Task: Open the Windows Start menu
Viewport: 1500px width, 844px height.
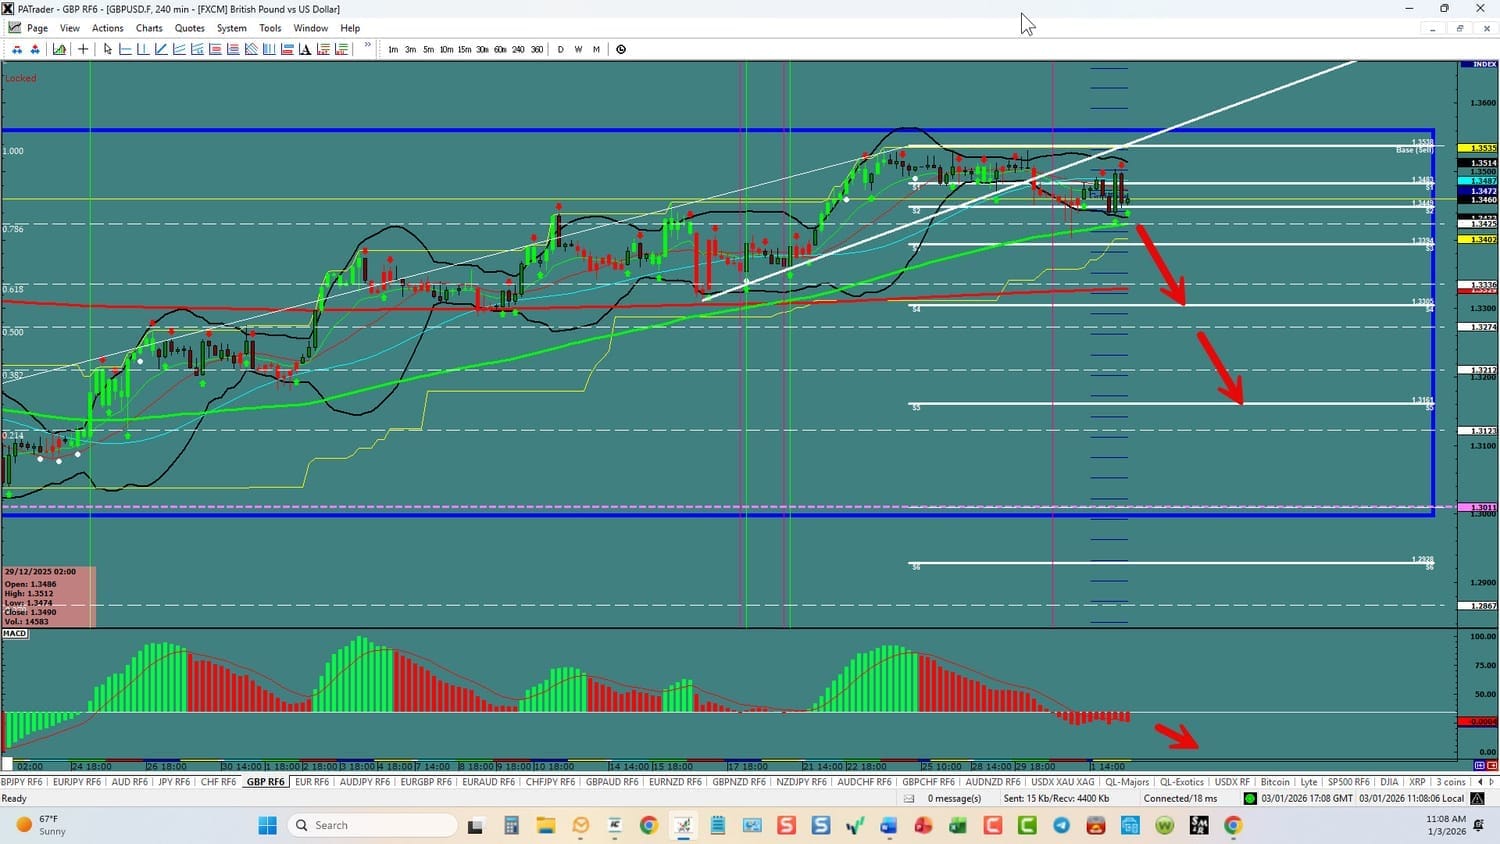Action: (x=267, y=825)
